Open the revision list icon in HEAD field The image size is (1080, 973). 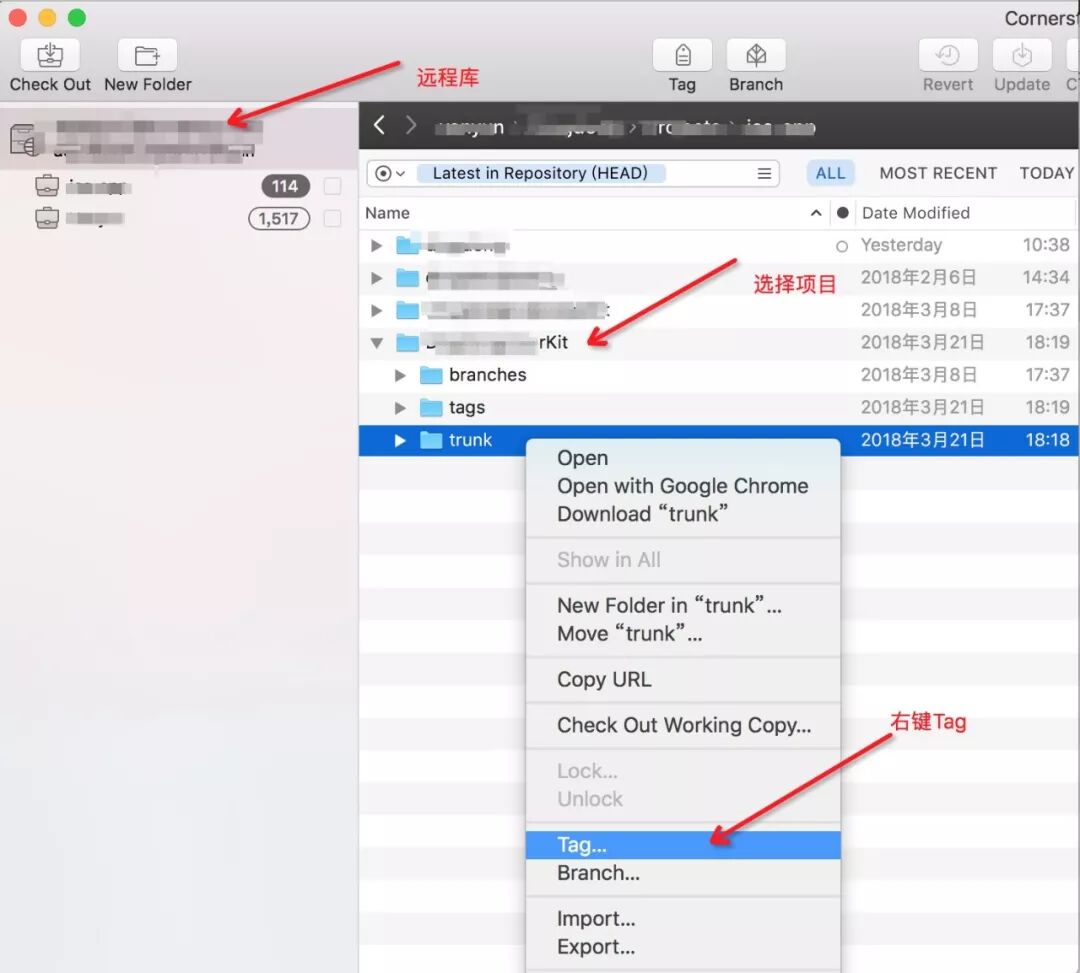tap(764, 174)
